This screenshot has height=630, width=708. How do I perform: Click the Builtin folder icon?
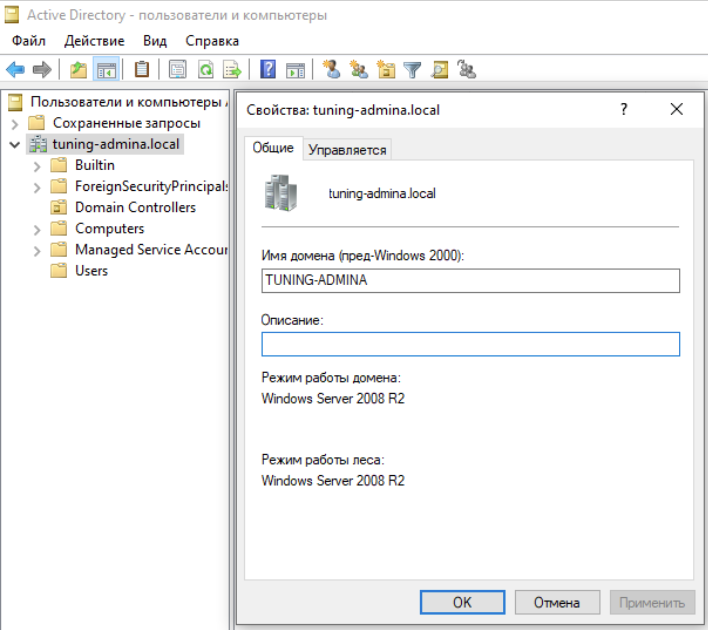point(59,165)
